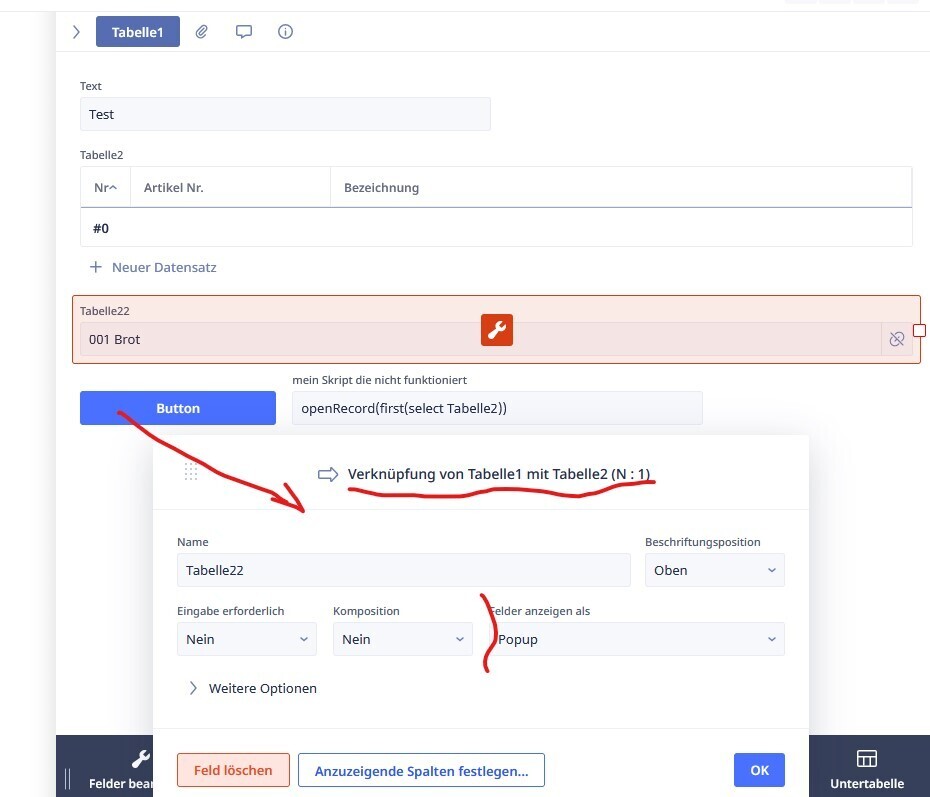Open the comments speech bubble icon

click(x=244, y=32)
